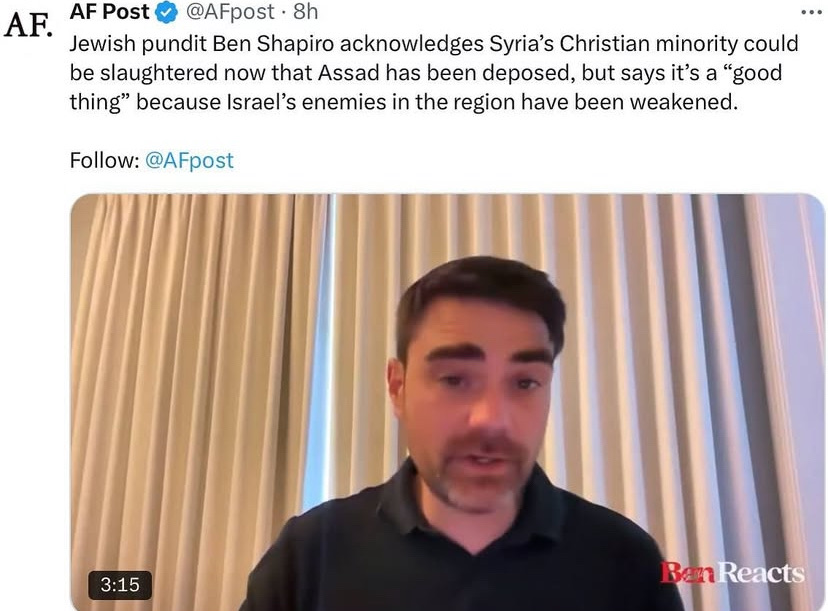This screenshot has width=828, height=611.
Task: Click the BenReacts watermark logo
Action: tap(732, 573)
